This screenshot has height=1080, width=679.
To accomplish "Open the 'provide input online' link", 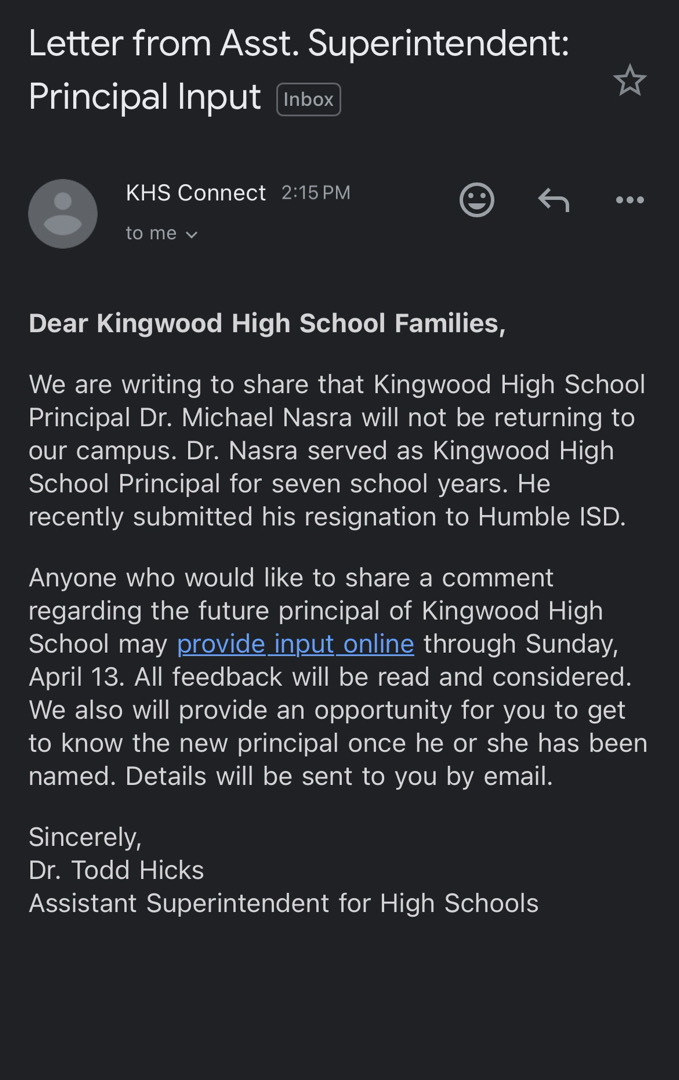I will point(294,644).
